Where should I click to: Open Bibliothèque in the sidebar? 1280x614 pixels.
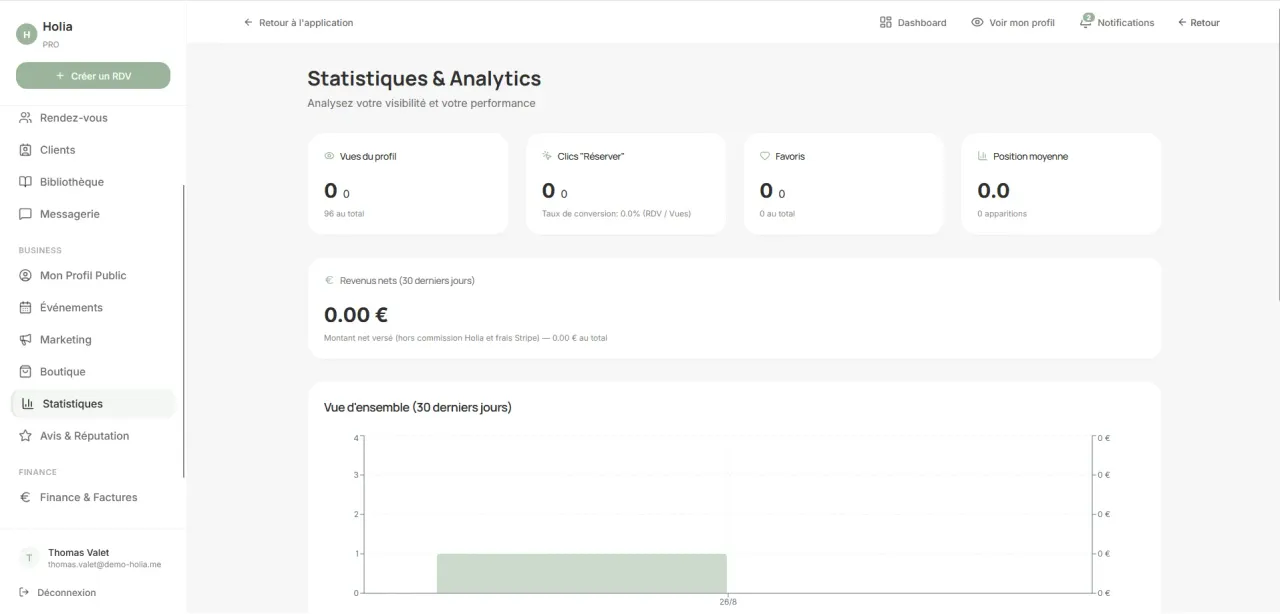pos(93,182)
